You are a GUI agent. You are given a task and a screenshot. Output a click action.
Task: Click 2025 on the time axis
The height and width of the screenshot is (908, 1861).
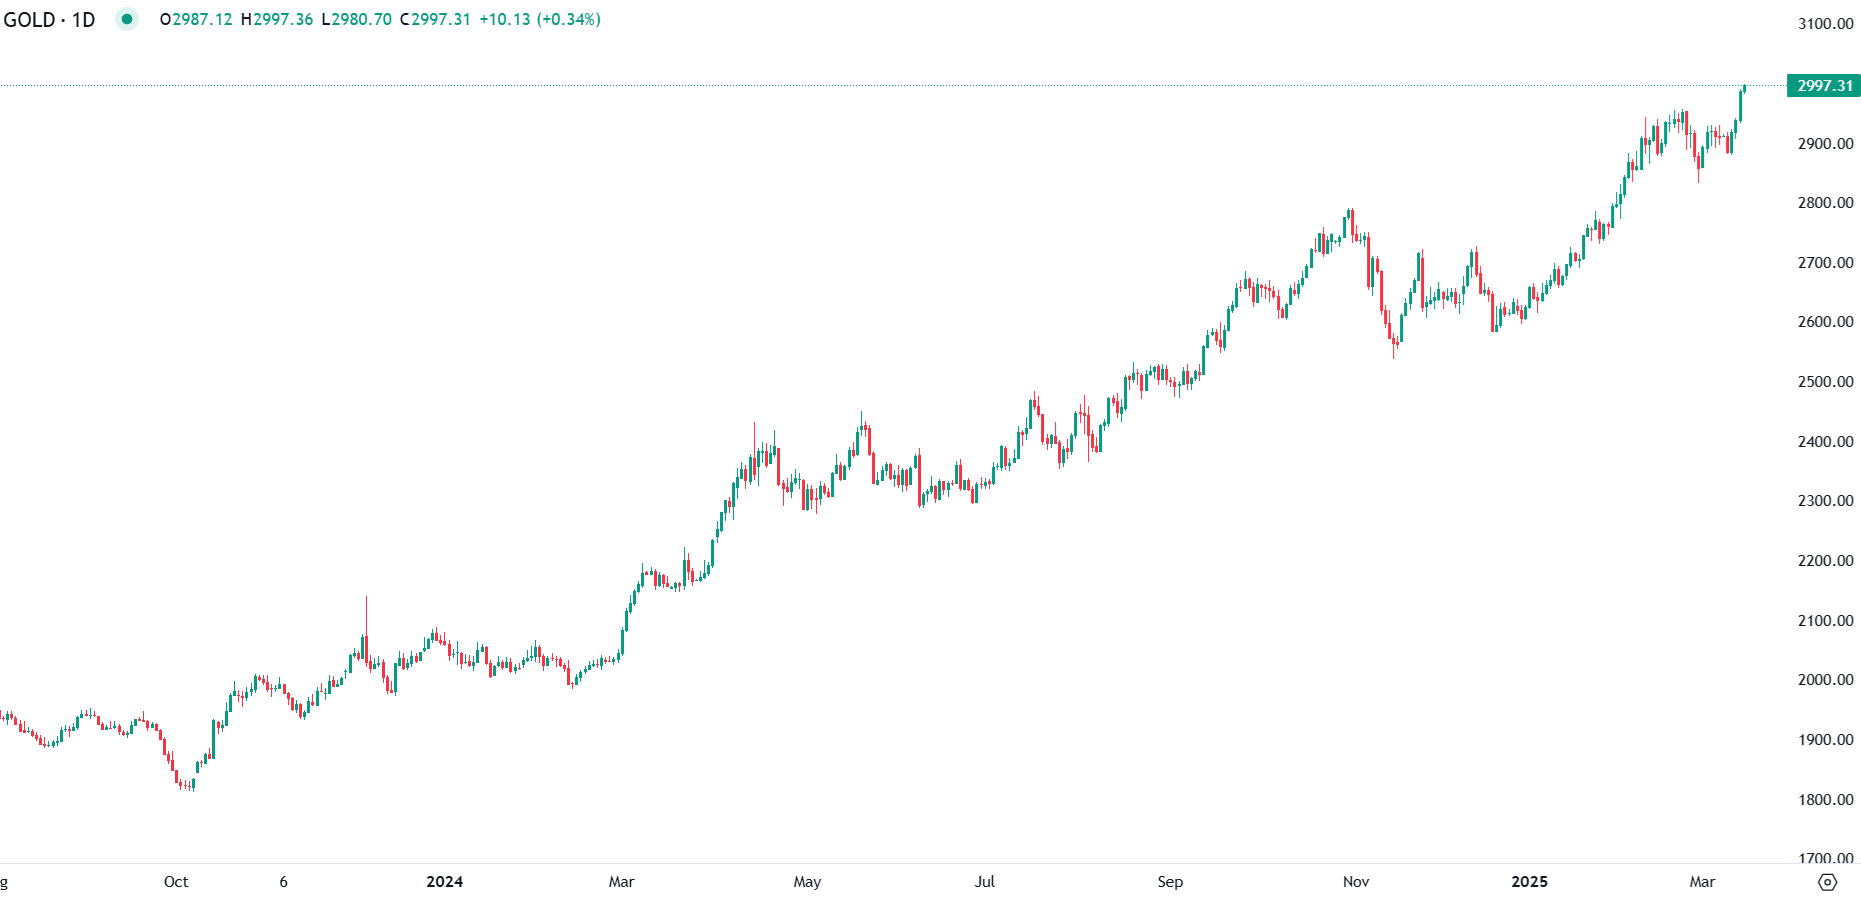coord(1529,882)
